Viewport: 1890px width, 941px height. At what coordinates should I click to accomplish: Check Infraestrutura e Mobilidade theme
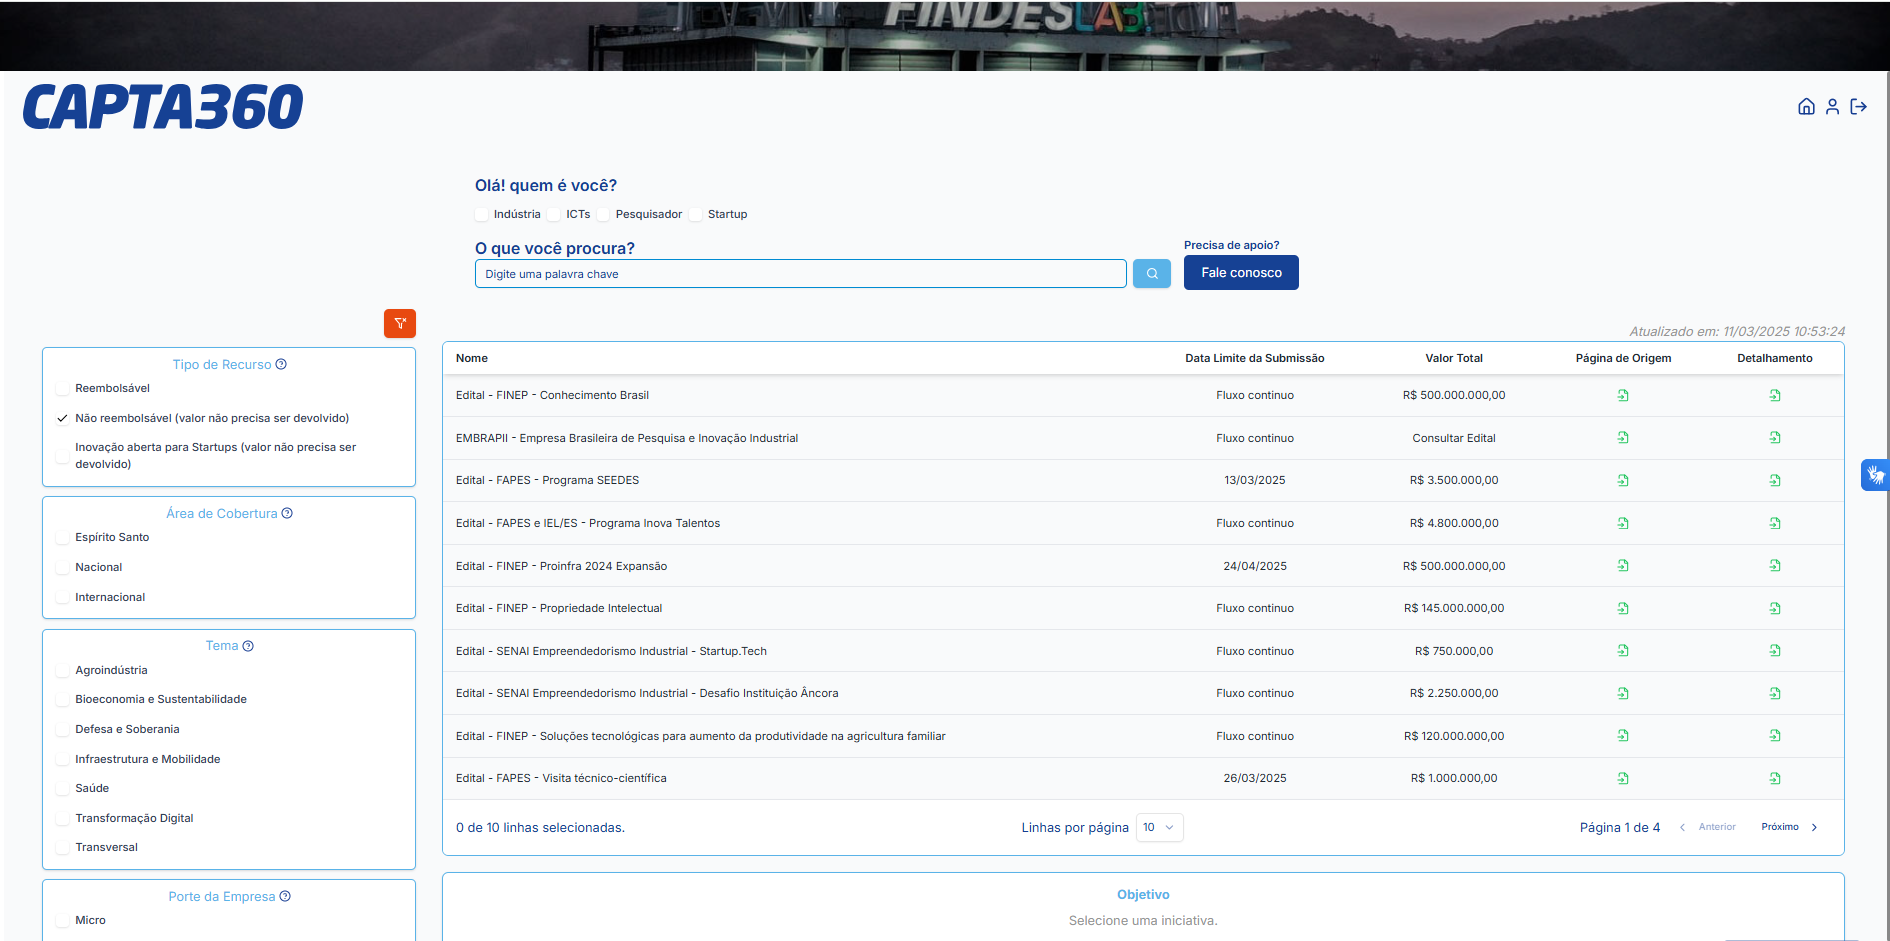63,759
